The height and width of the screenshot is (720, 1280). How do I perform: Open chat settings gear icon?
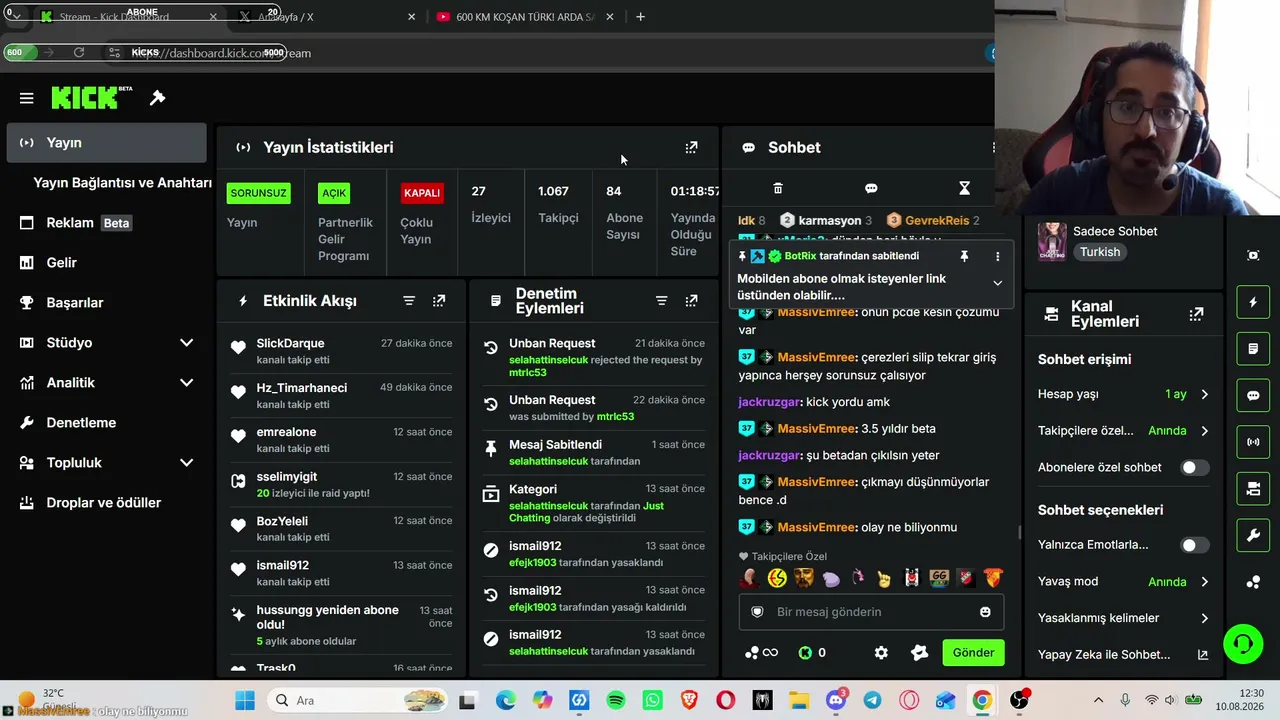881,653
